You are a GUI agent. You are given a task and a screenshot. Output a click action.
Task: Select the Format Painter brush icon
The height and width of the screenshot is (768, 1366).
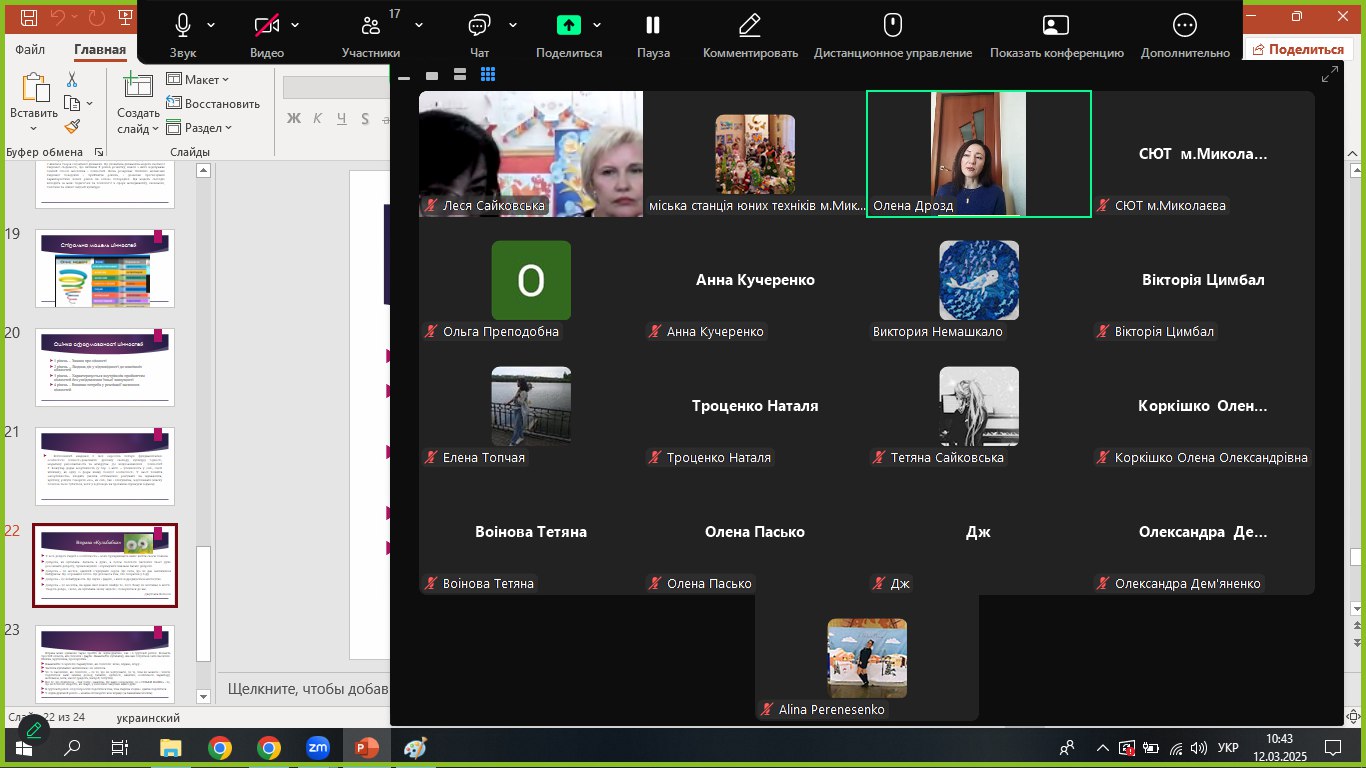[72, 127]
